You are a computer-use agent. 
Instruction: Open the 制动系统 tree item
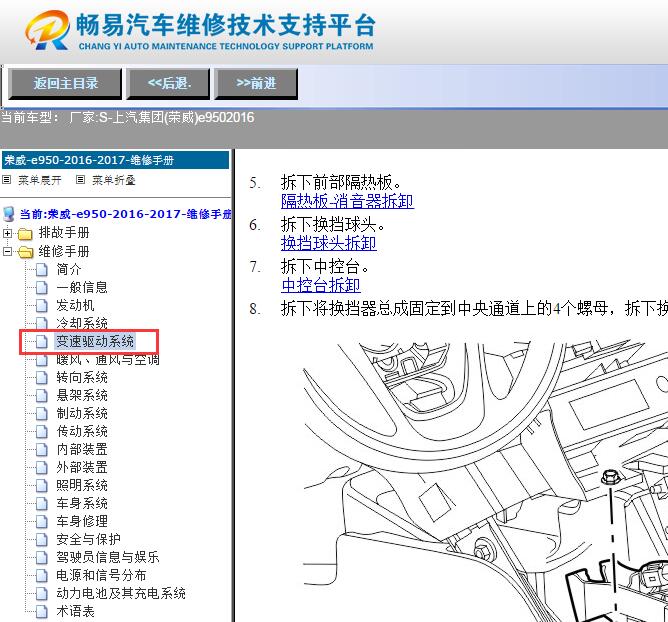pos(82,413)
